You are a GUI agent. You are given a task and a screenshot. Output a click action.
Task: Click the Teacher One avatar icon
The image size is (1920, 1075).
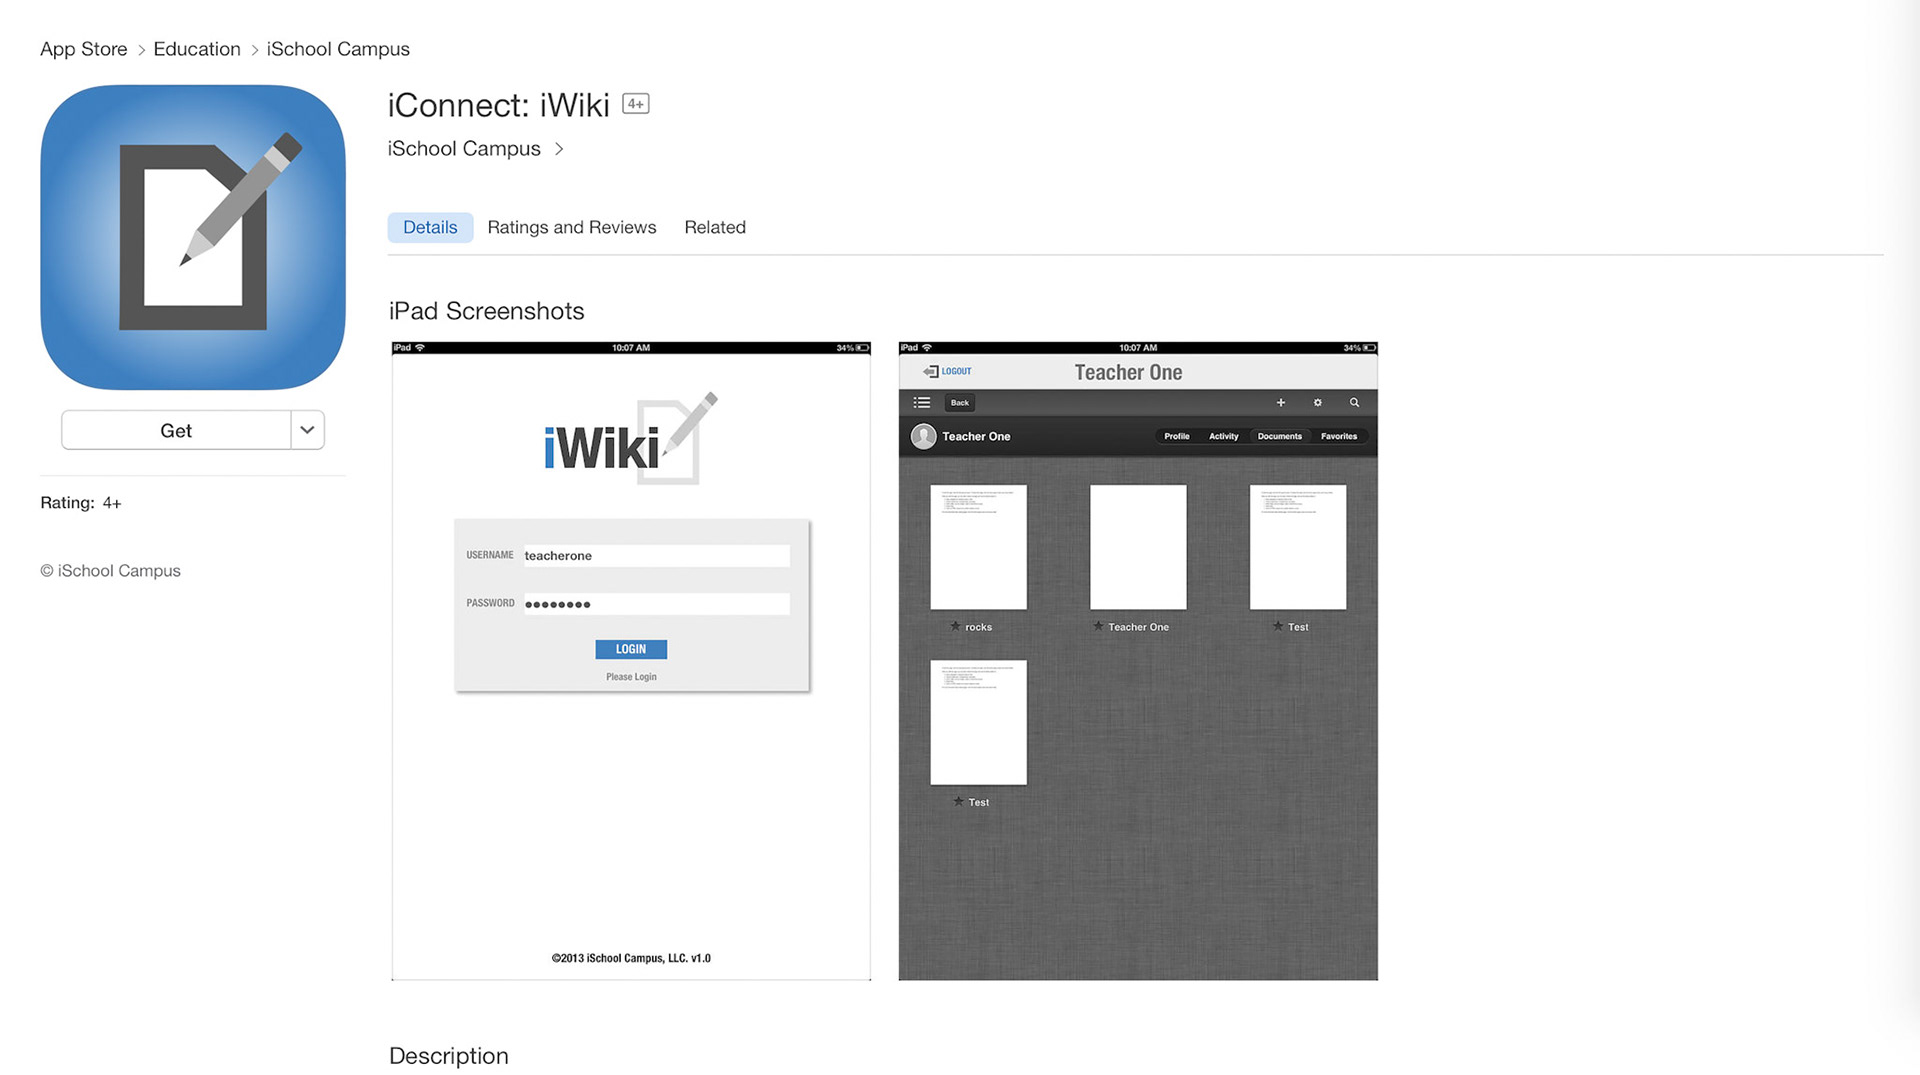click(924, 437)
